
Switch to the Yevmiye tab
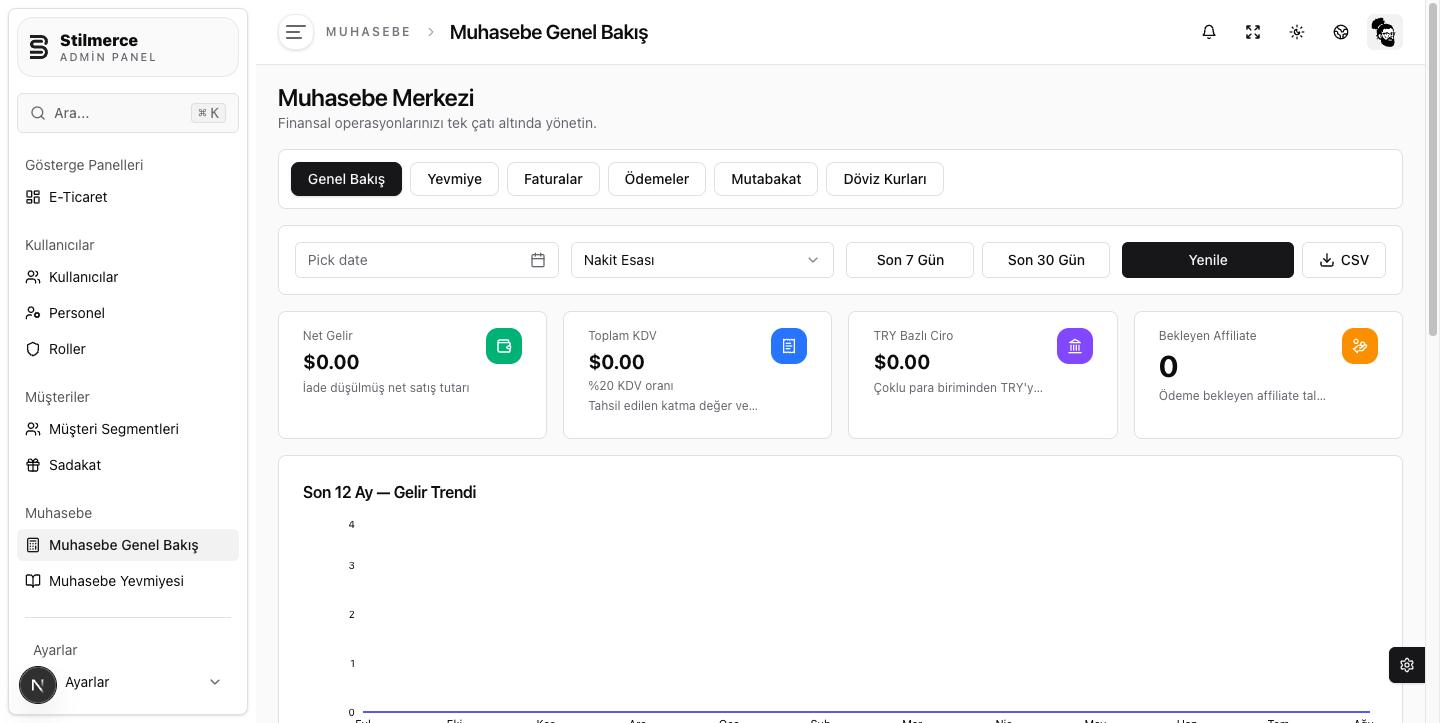tap(454, 179)
